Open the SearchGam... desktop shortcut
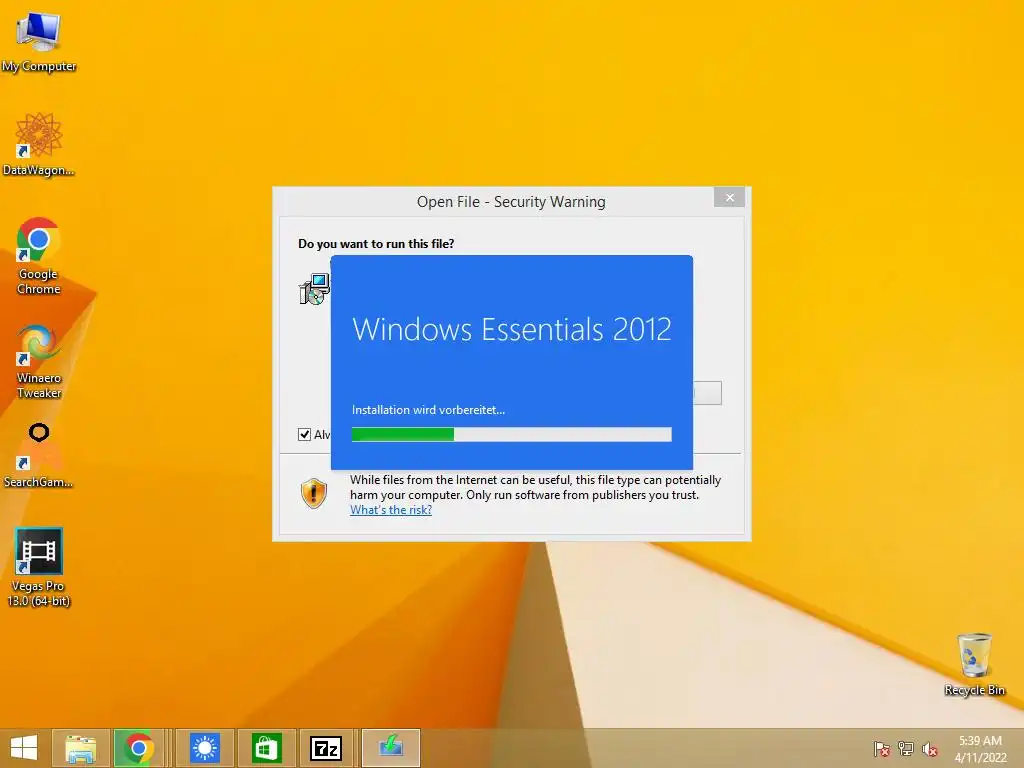1024x768 pixels. [x=39, y=455]
